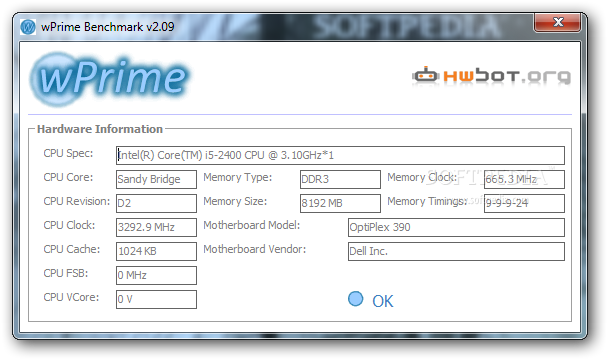Select the Memory Clock field 665.3 MHz
608x360 pixels.
click(524, 179)
